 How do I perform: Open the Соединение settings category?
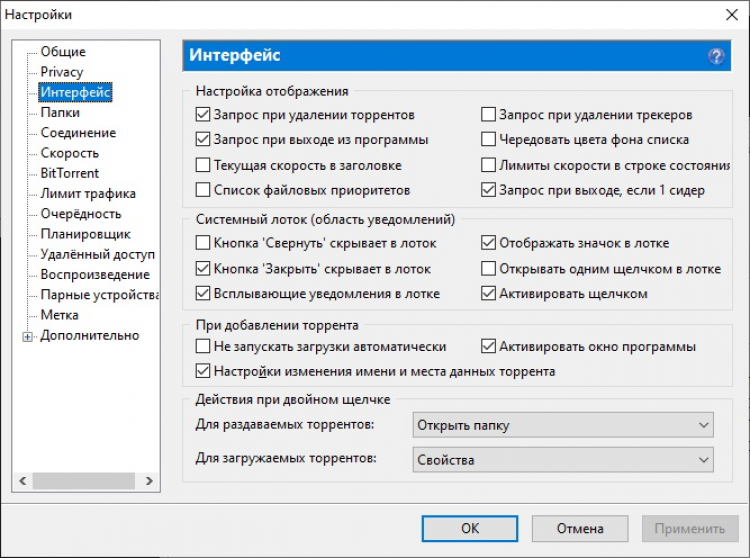[x=78, y=133]
